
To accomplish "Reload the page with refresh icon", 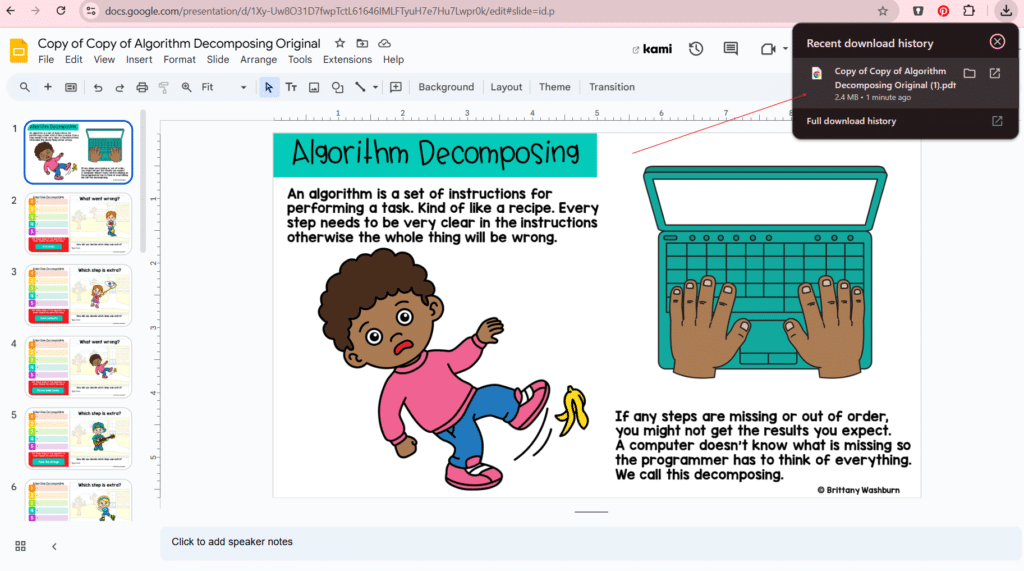I will [x=61, y=10].
